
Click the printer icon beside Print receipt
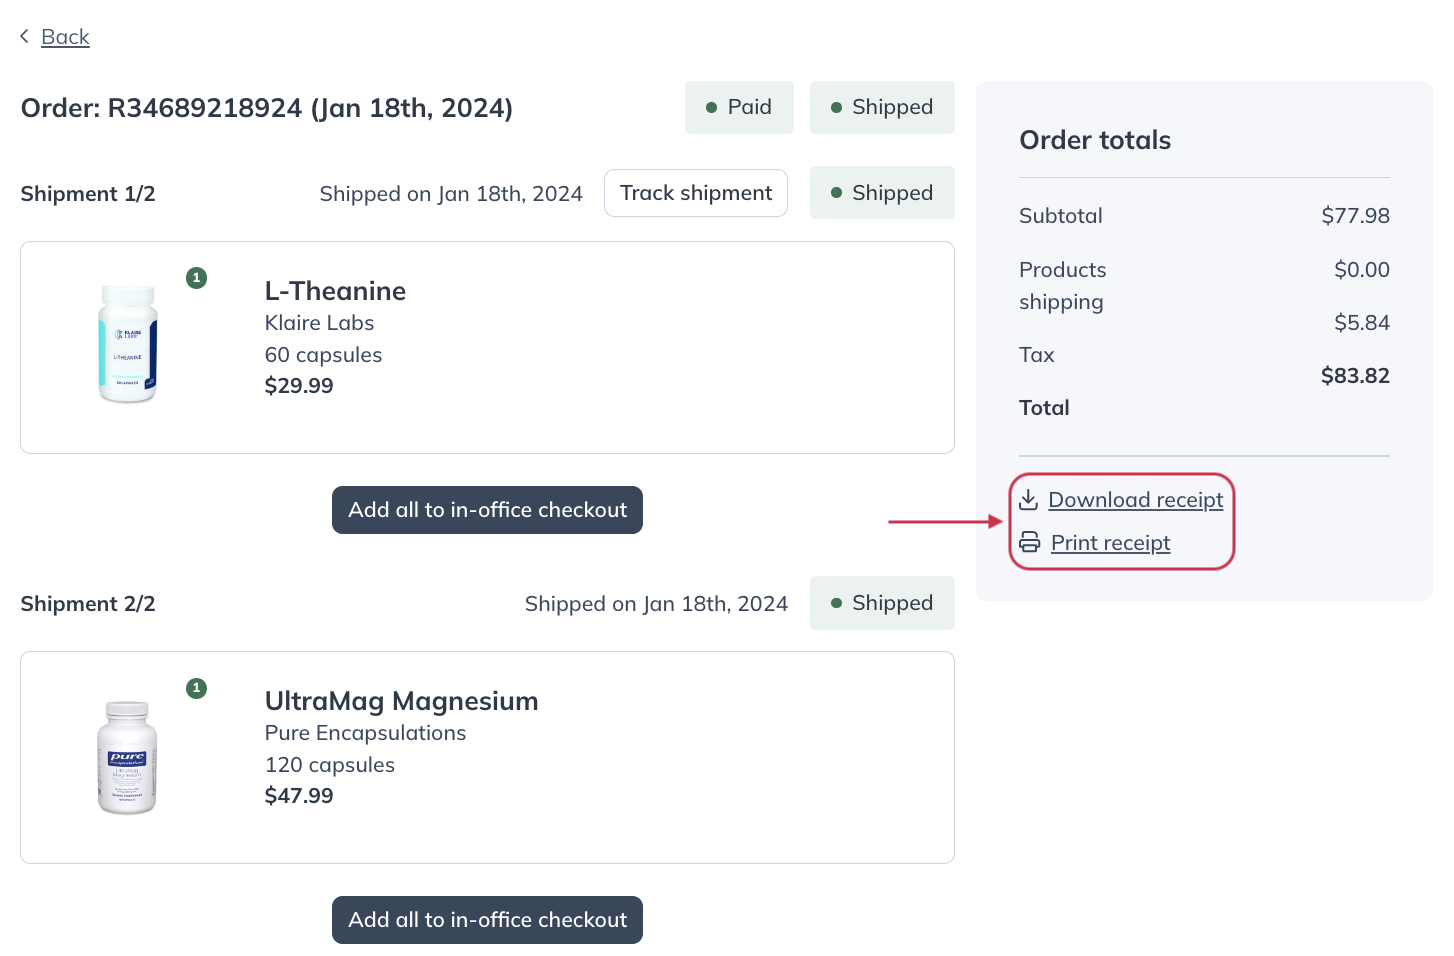point(1030,542)
